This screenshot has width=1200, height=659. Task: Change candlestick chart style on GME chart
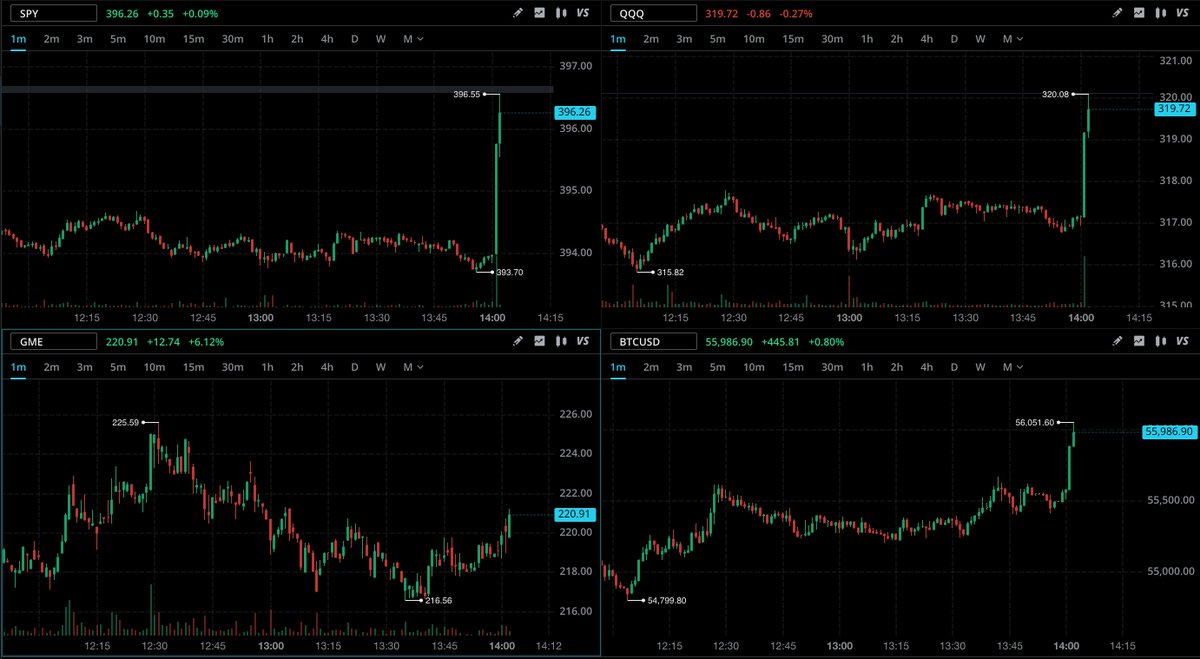[561, 341]
